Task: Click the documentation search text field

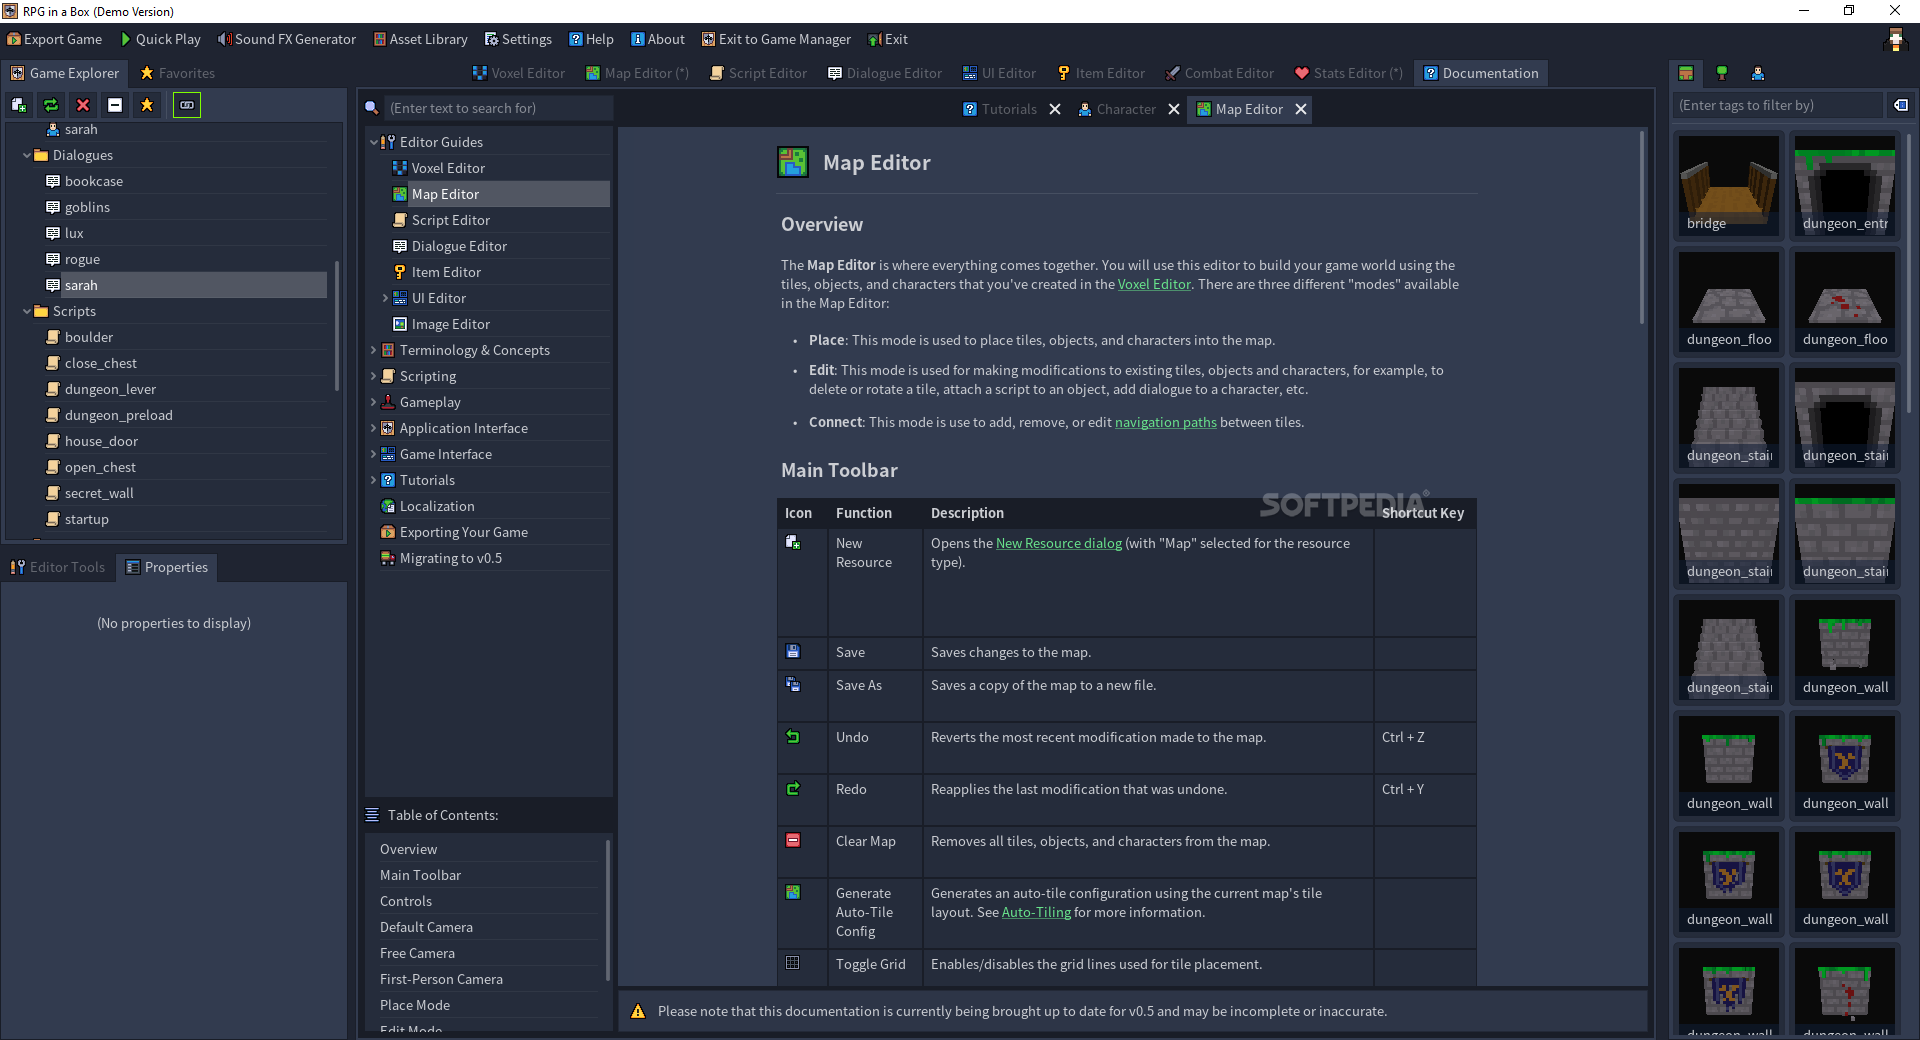Action: (x=498, y=108)
